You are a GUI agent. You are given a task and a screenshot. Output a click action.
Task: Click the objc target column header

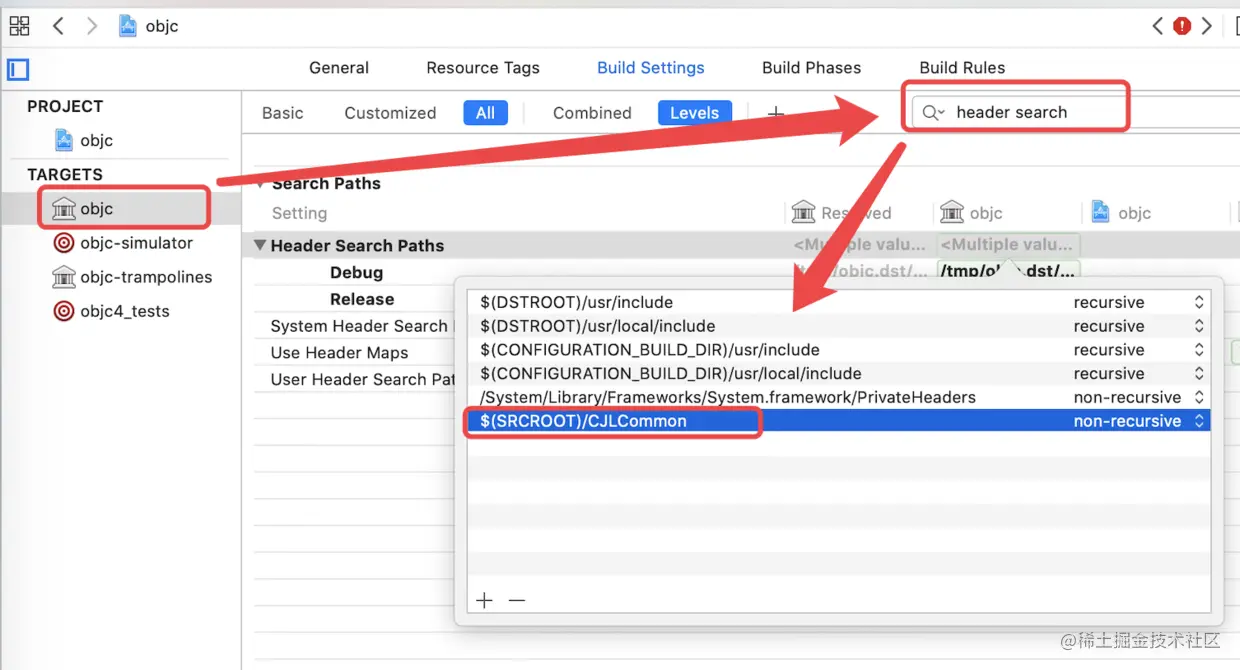[x=972, y=213]
